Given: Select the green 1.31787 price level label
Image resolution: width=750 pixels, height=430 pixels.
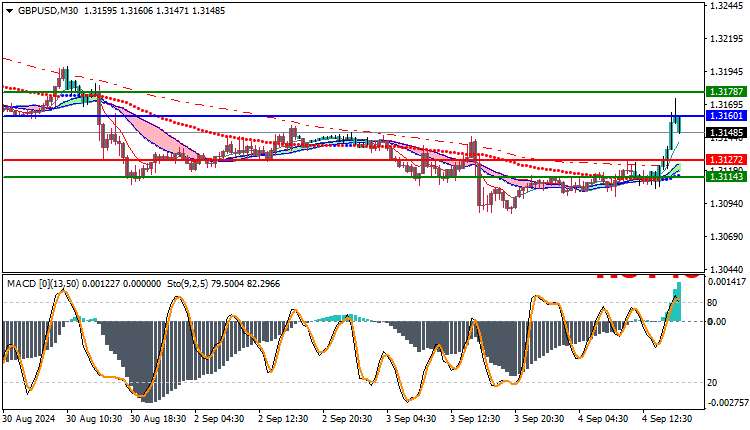Looking at the screenshot, I should (726, 91).
